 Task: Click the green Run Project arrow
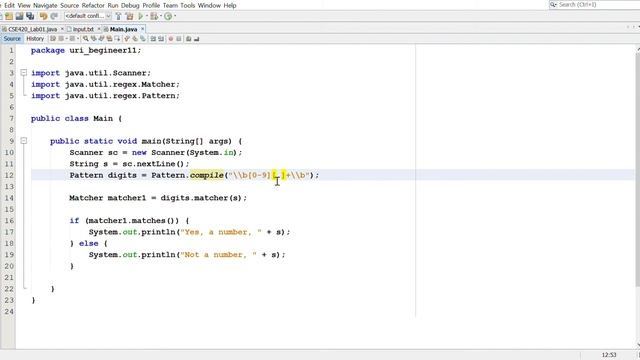click(x=141, y=16)
